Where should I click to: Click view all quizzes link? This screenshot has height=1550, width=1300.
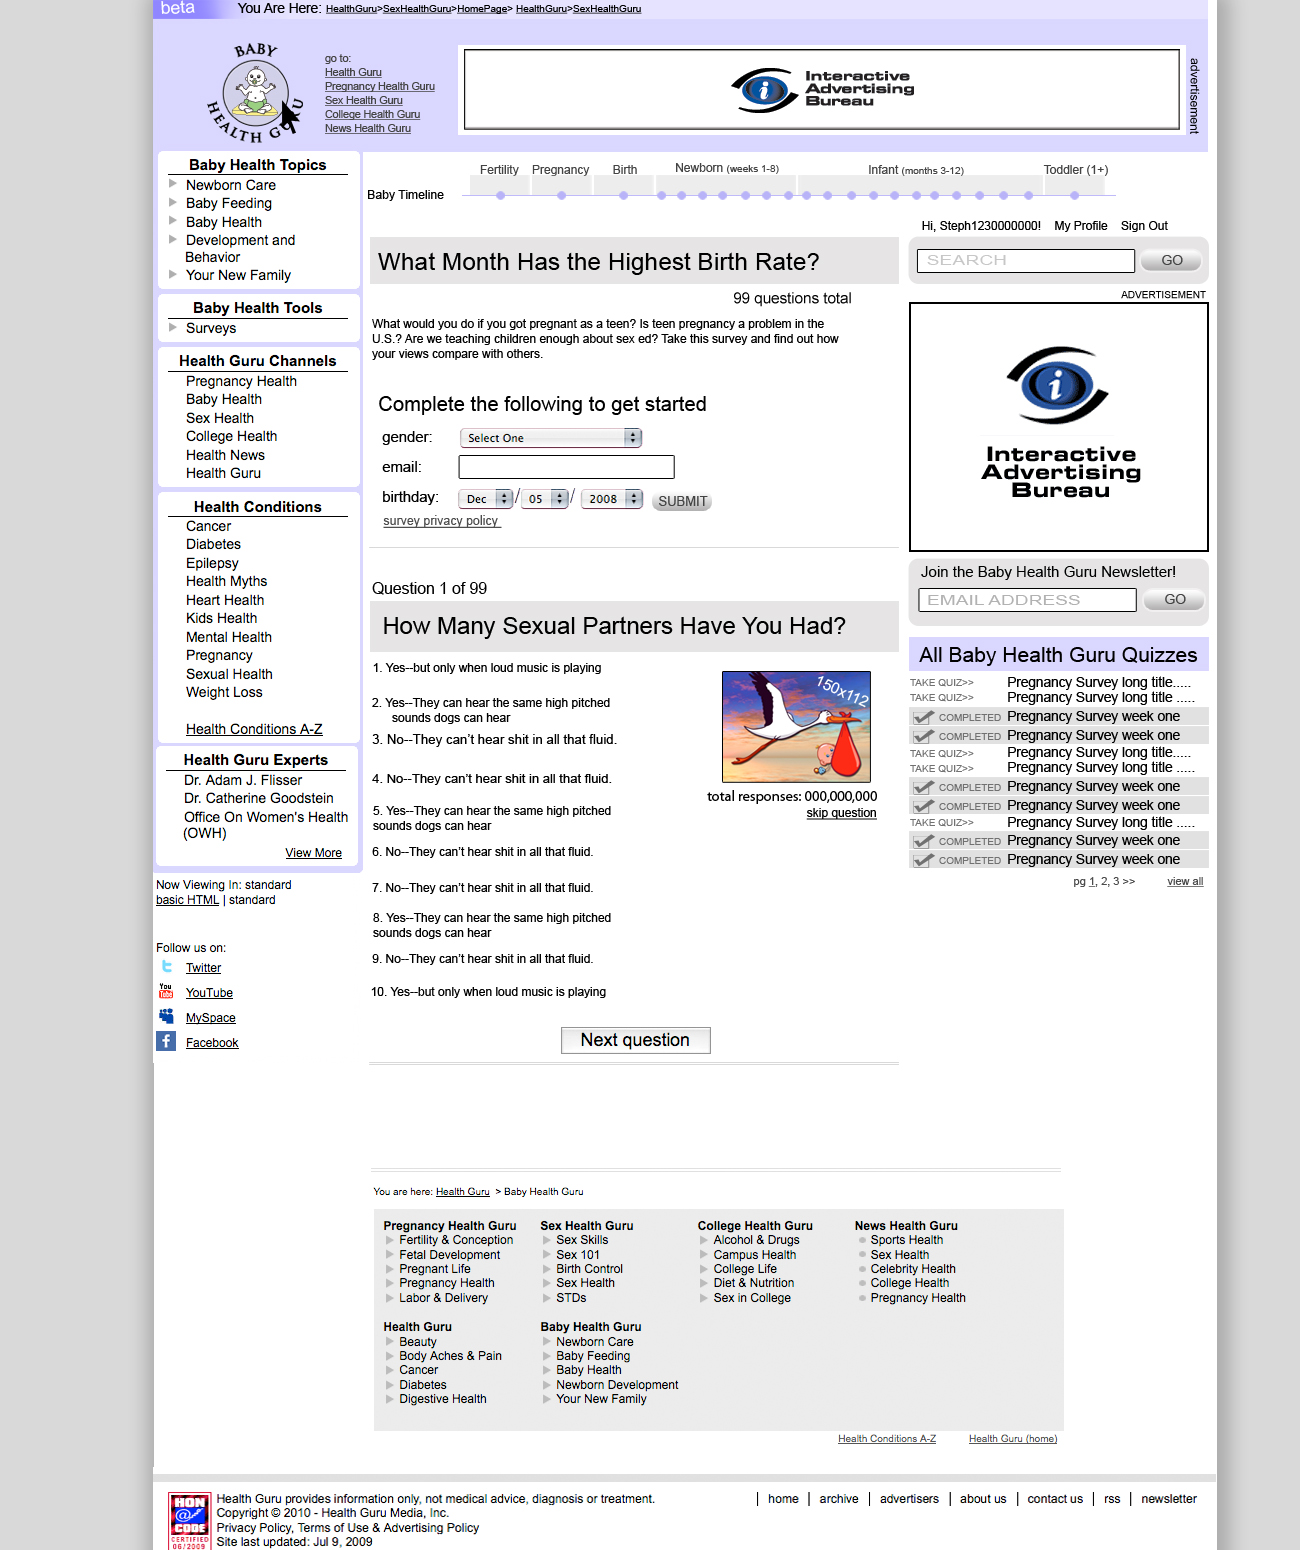point(1185,881)
